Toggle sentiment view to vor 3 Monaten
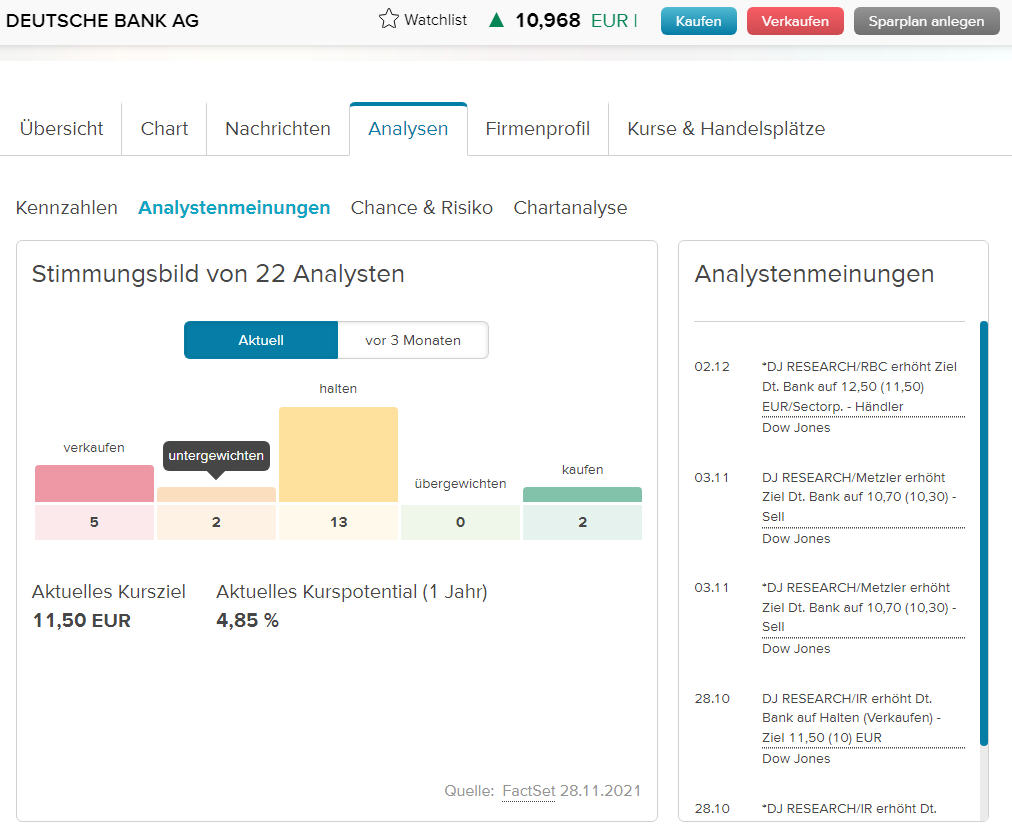 413,340
